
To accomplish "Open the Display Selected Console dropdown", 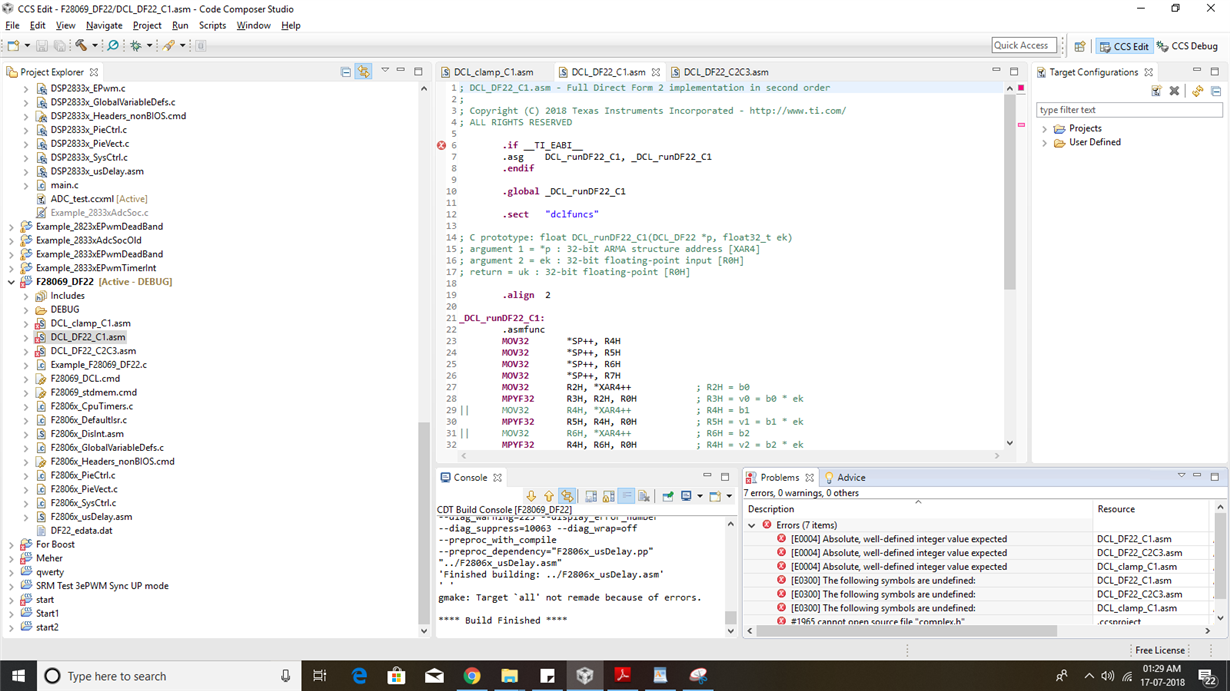I will [x=700, y=495].
